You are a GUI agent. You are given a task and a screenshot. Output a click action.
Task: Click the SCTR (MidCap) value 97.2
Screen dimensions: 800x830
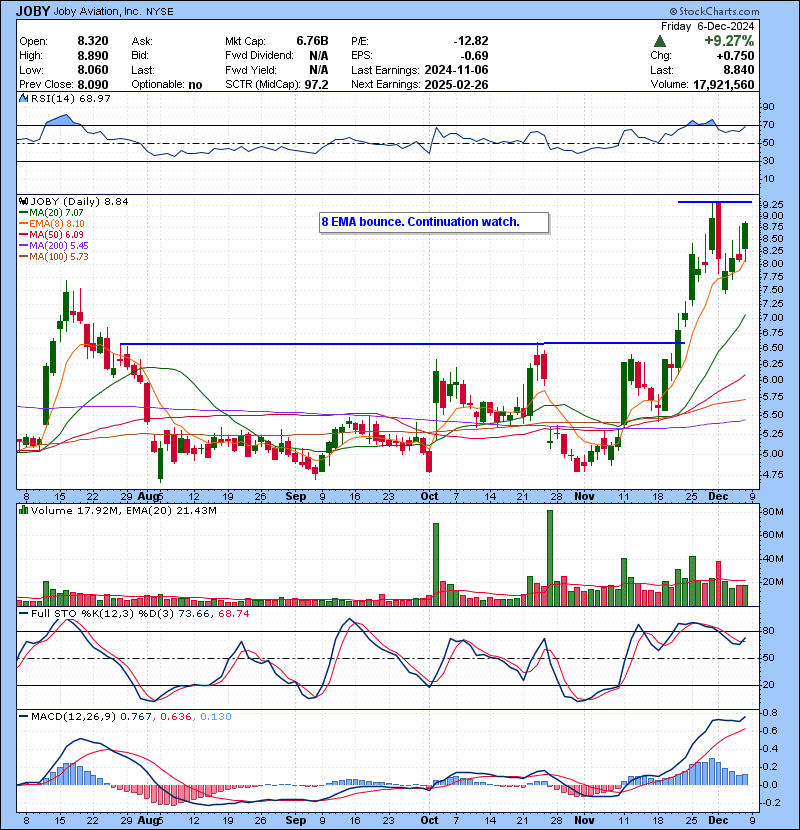click(317, 85)
